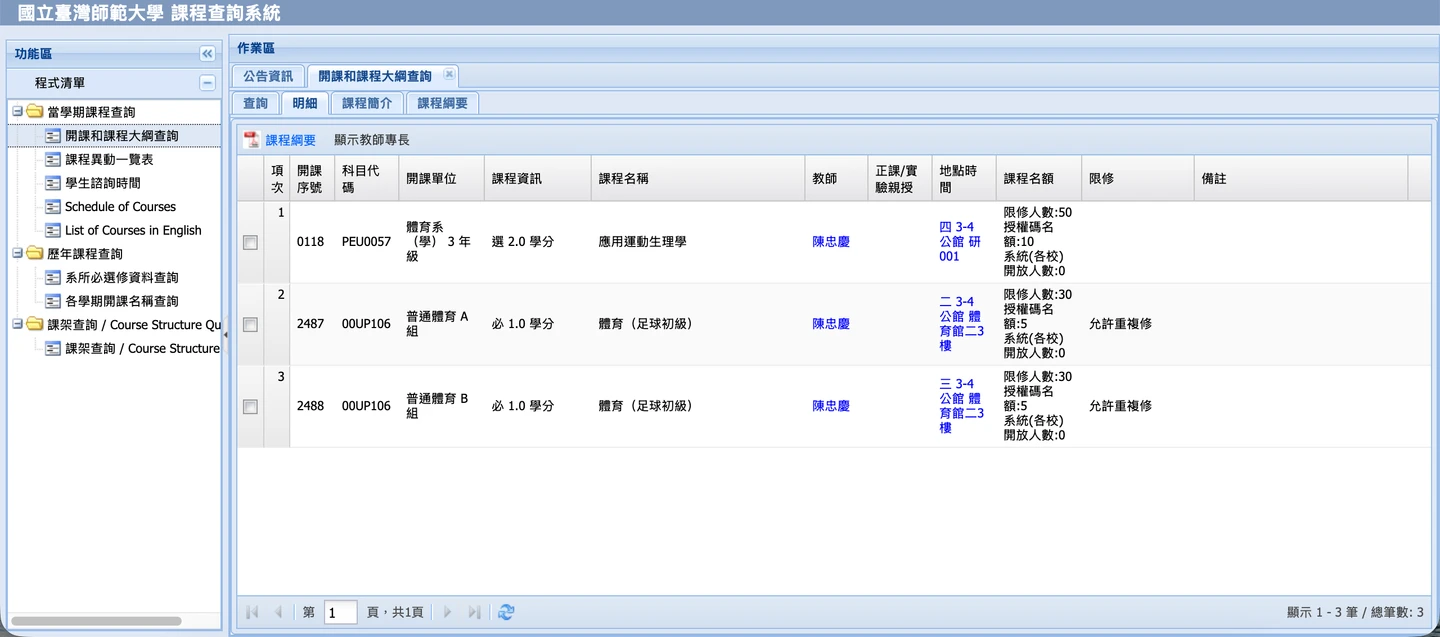The height and width of the screenshot is (637, 1440).
Task: Go to the last page with the pager arrow
Action: click(x=474, y=612)
